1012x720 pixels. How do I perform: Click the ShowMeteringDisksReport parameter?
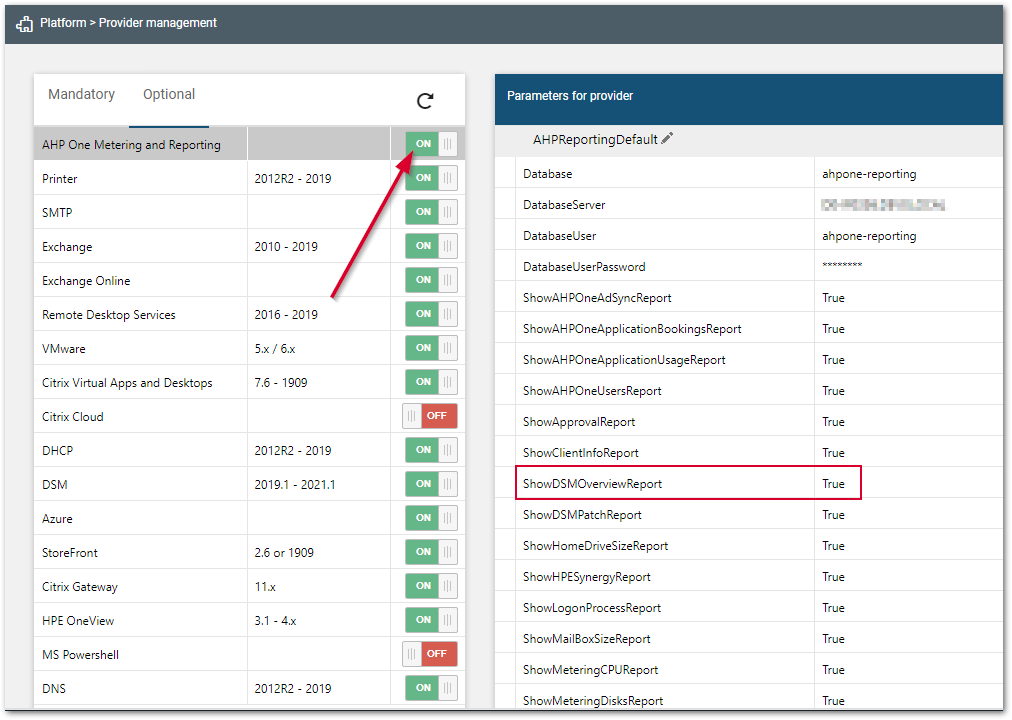tap(593, 701)
